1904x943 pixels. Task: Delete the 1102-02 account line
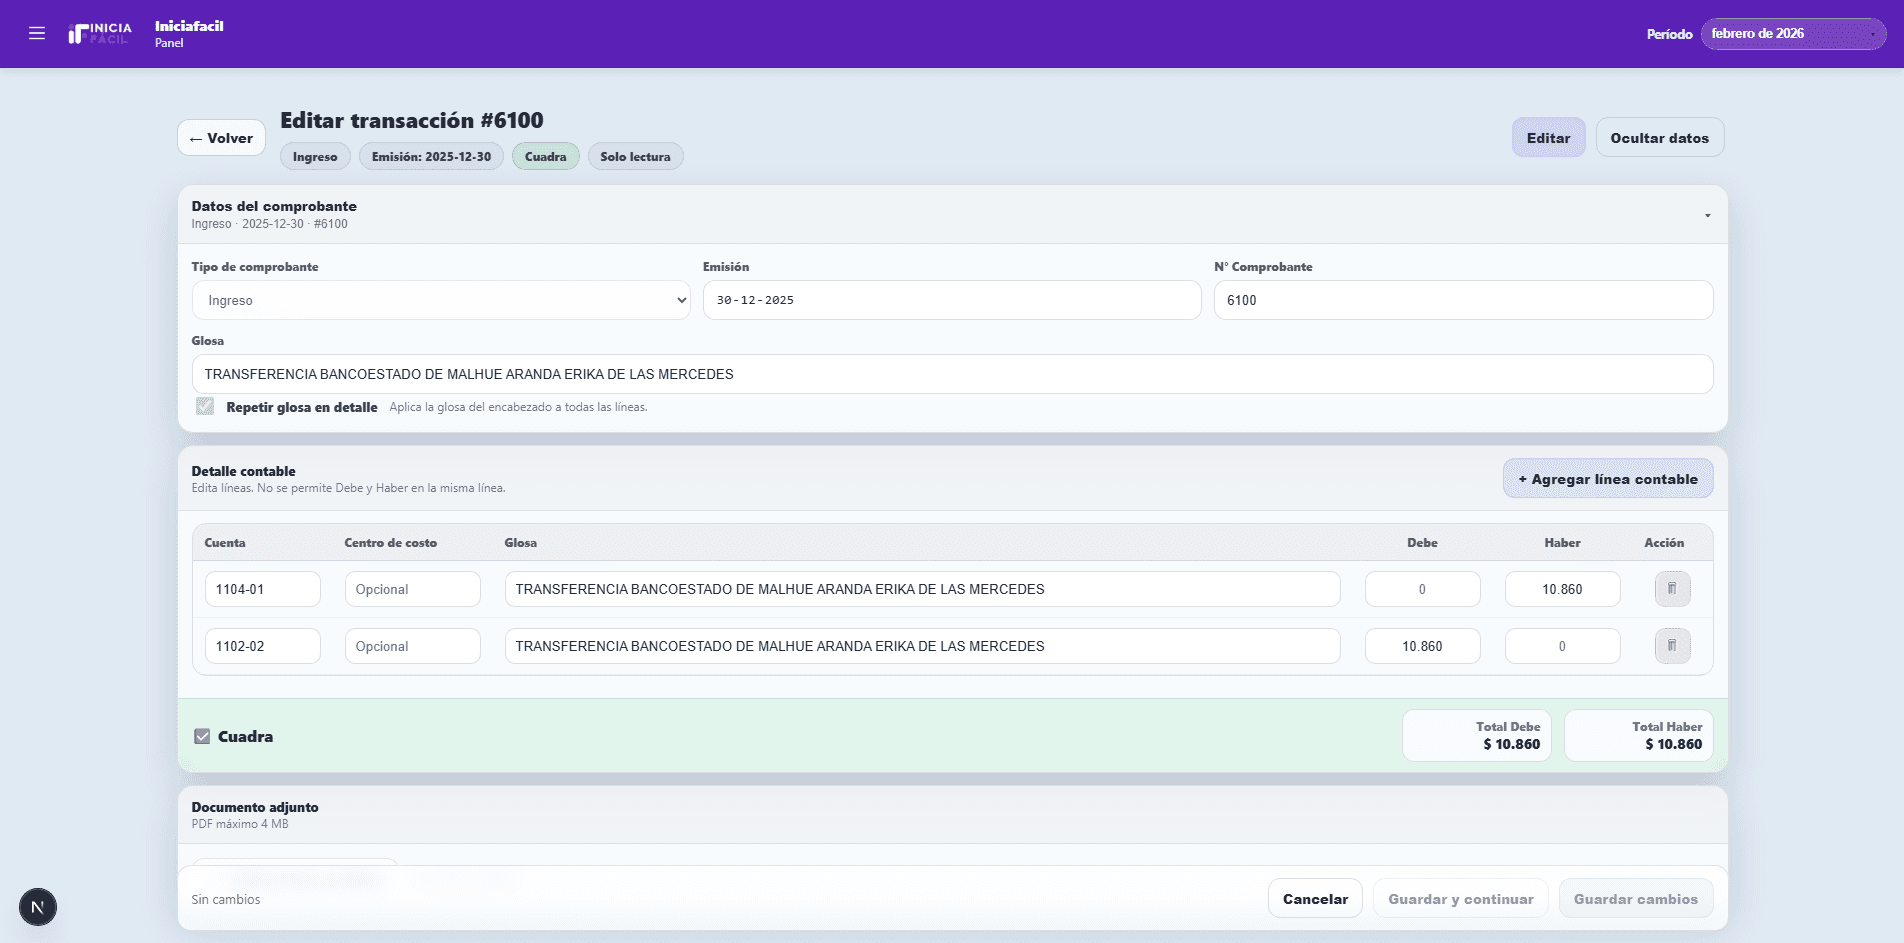pyautogui.click(x=1672, y=646)
